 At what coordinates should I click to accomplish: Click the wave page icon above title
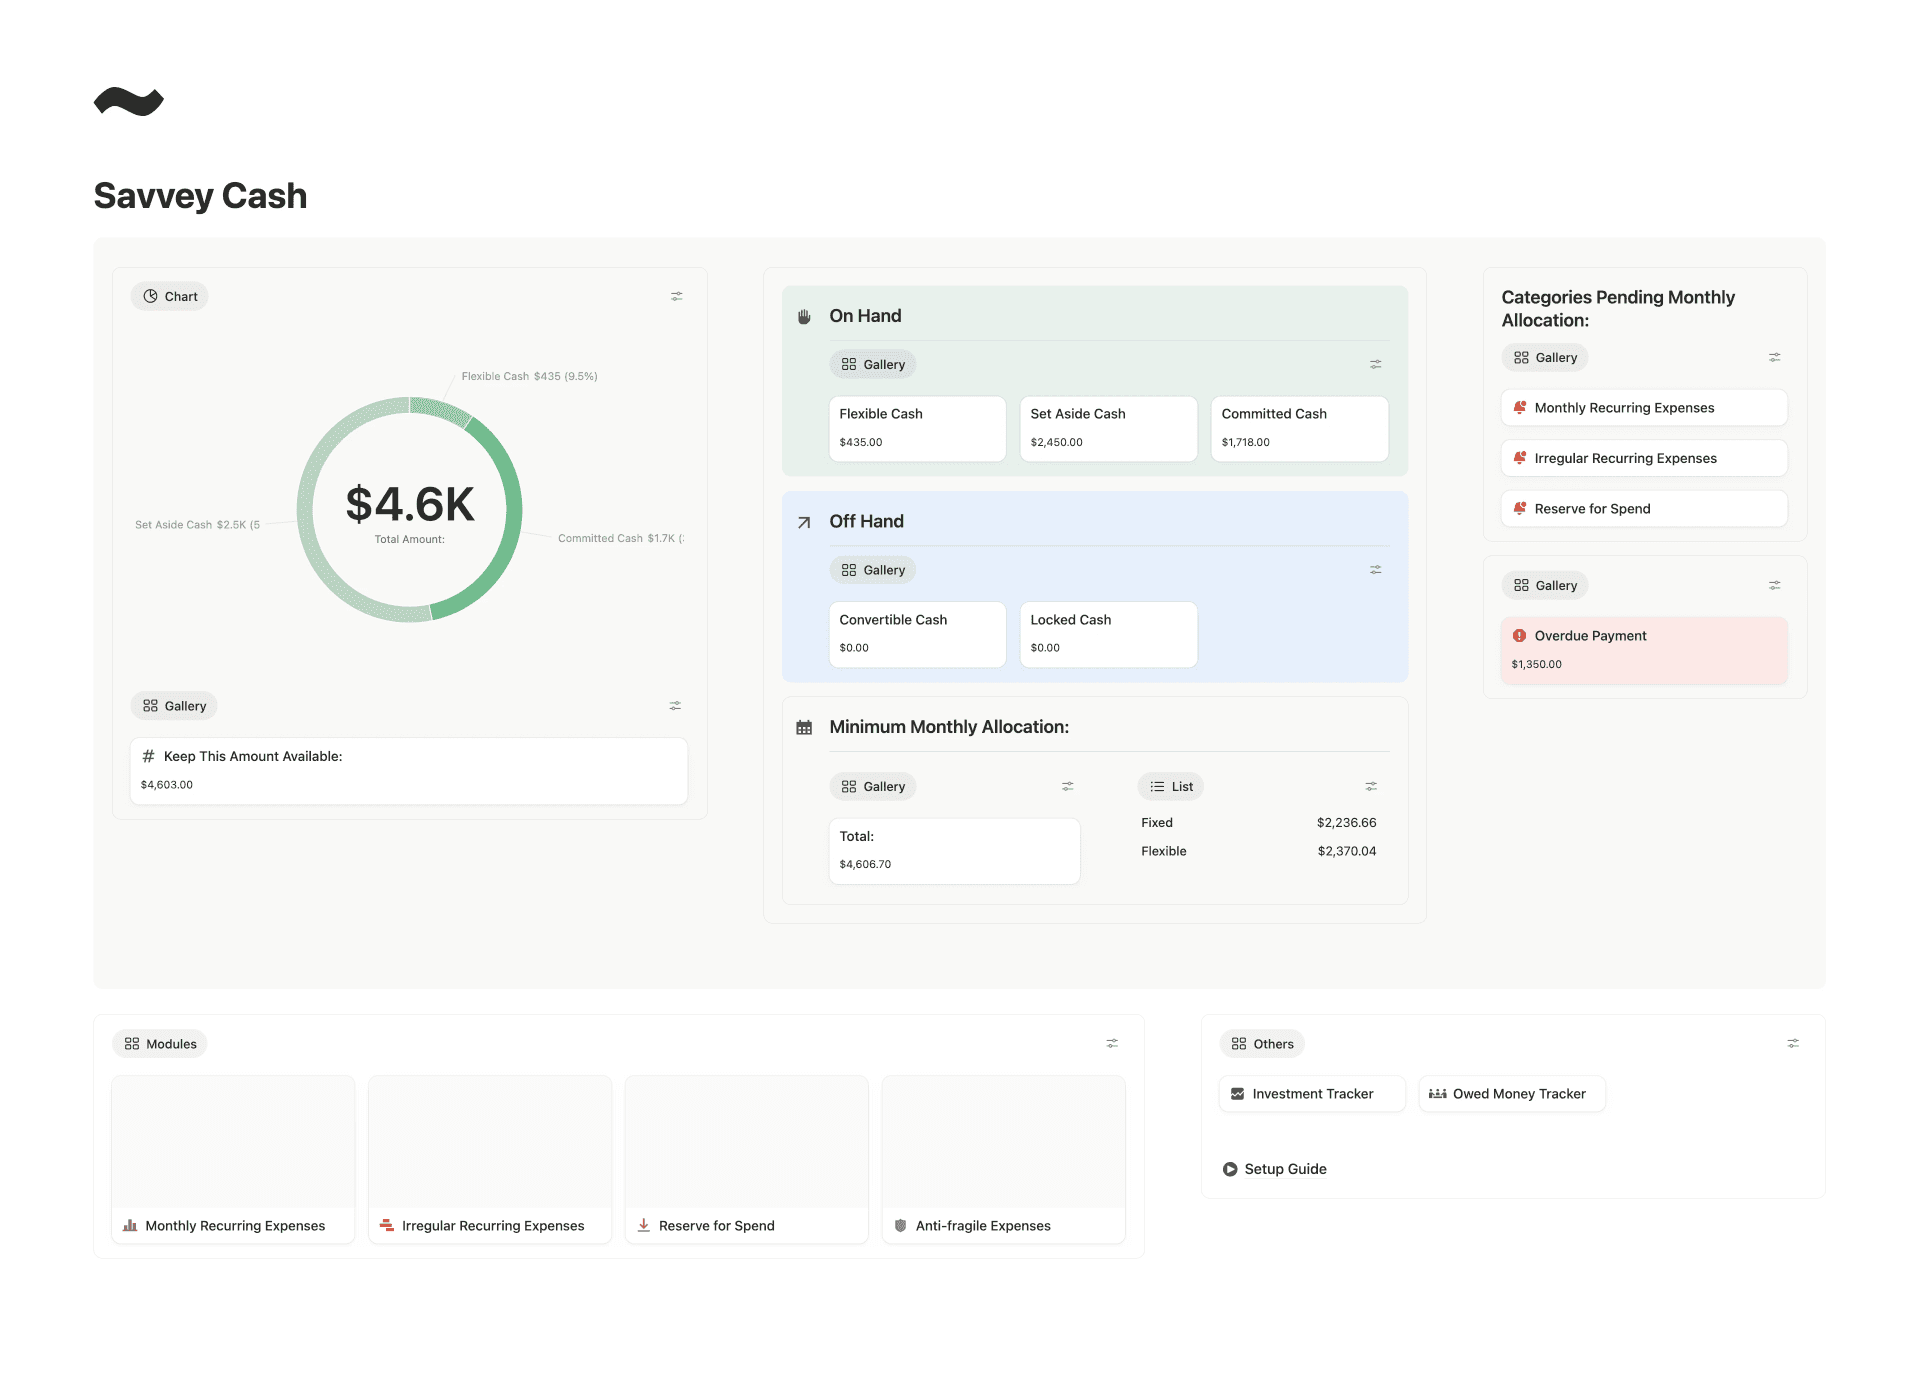point(128,101)
